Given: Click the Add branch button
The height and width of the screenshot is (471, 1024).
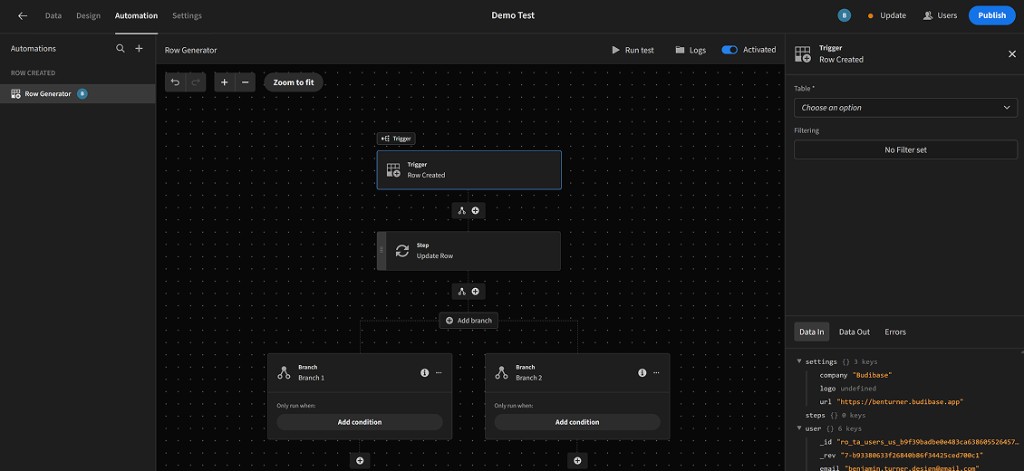Looking at the screenshot, I should point(468,321).
